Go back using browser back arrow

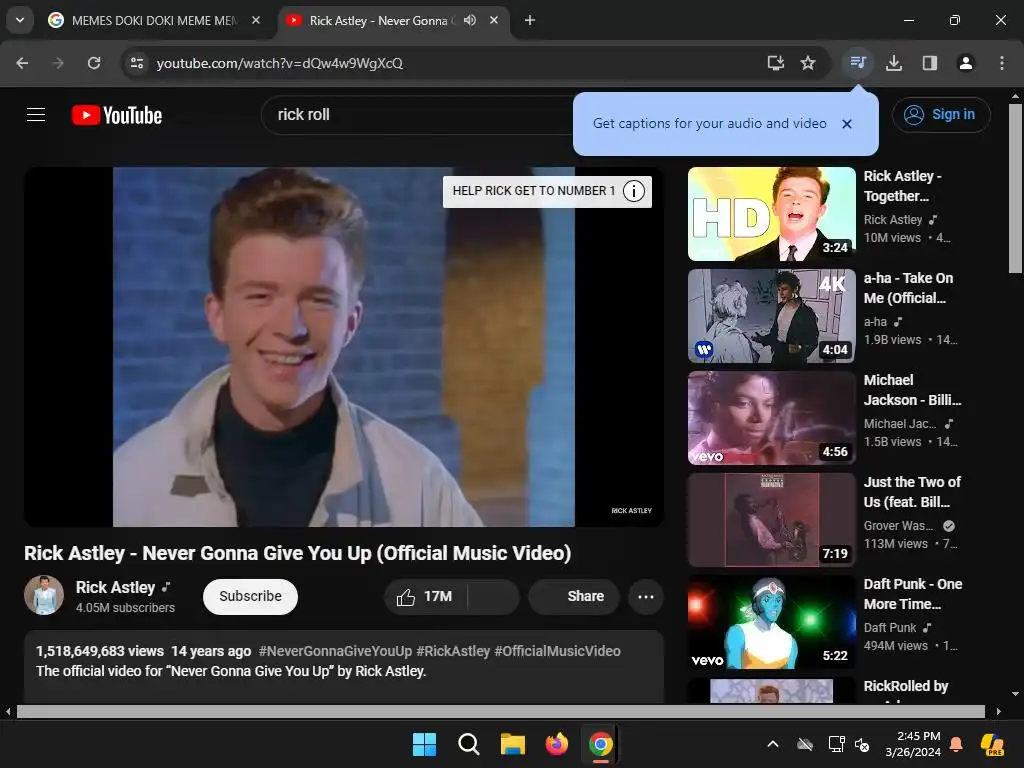[x=22, y=63]
